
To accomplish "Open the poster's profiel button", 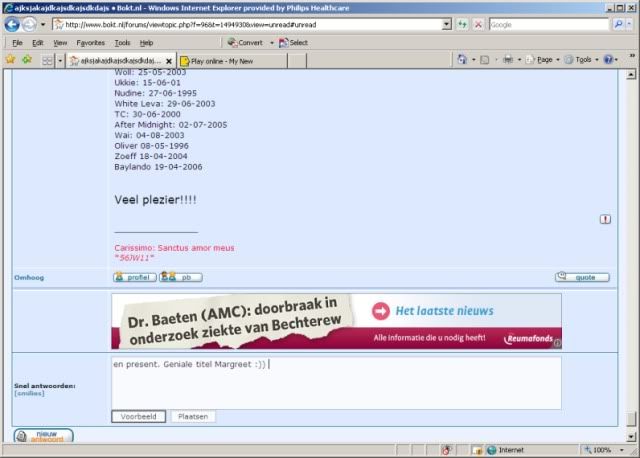I will tap(135, 277).
